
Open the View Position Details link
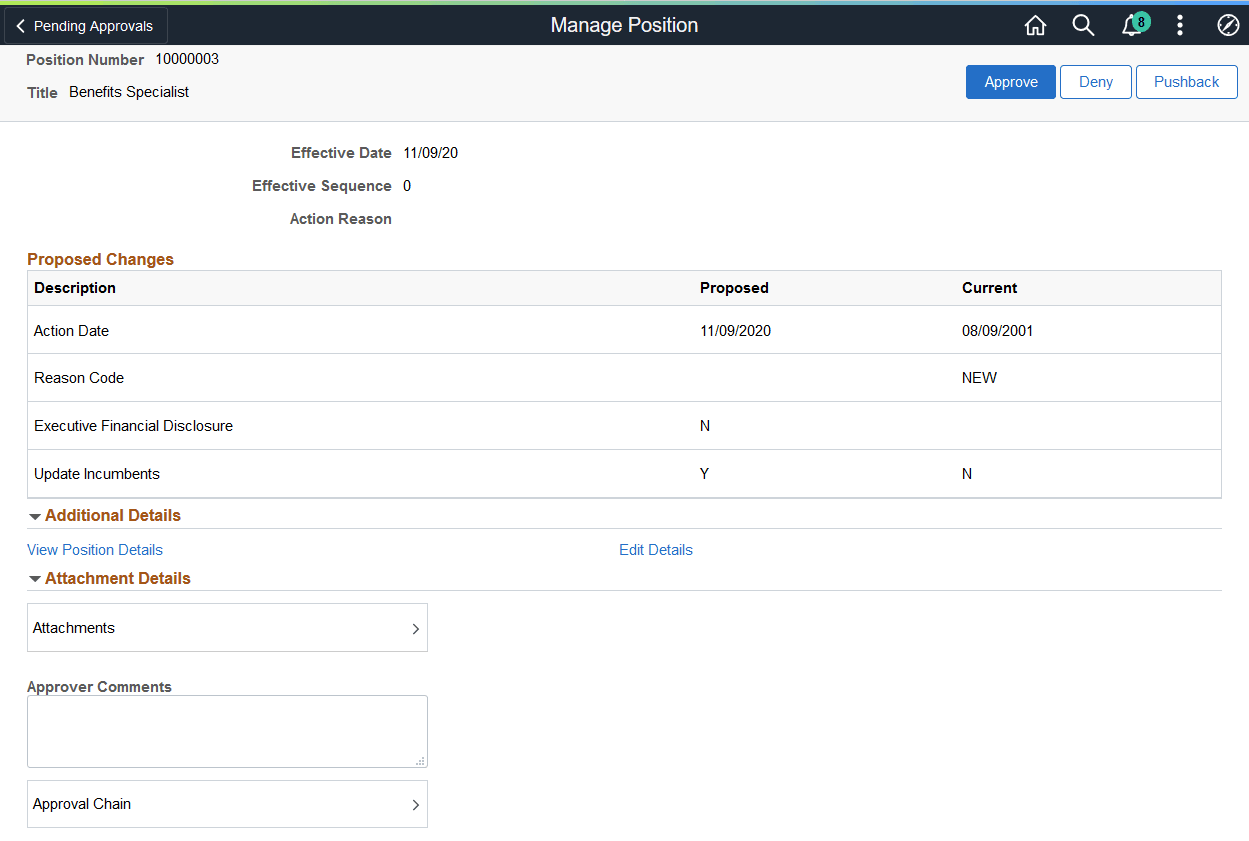pos(94,549)
